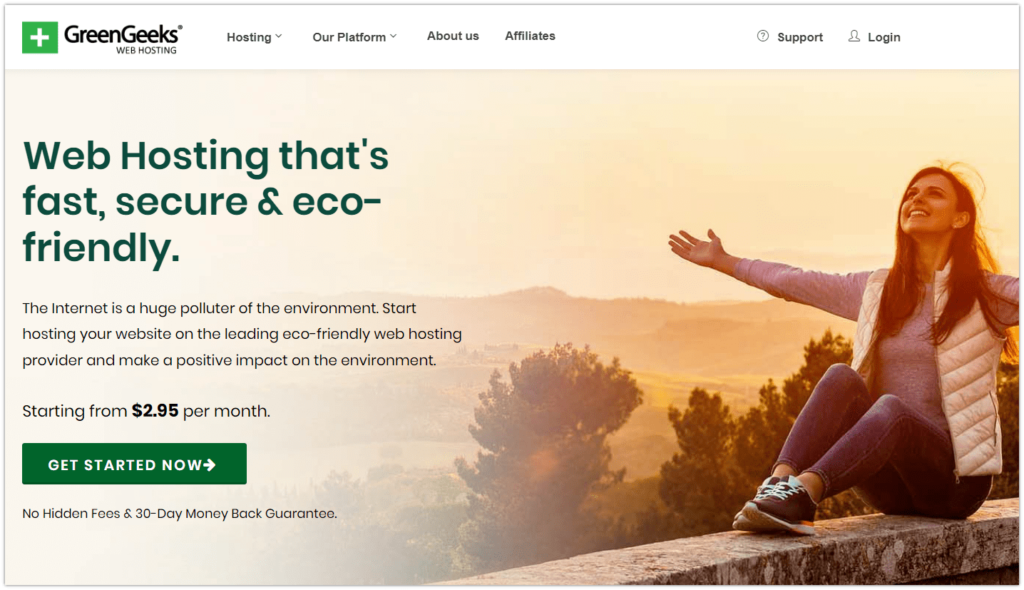Screen dimensions: 1024x590
Task: Click the woman's sneaker in hero photo
Action: coord(776,505)
